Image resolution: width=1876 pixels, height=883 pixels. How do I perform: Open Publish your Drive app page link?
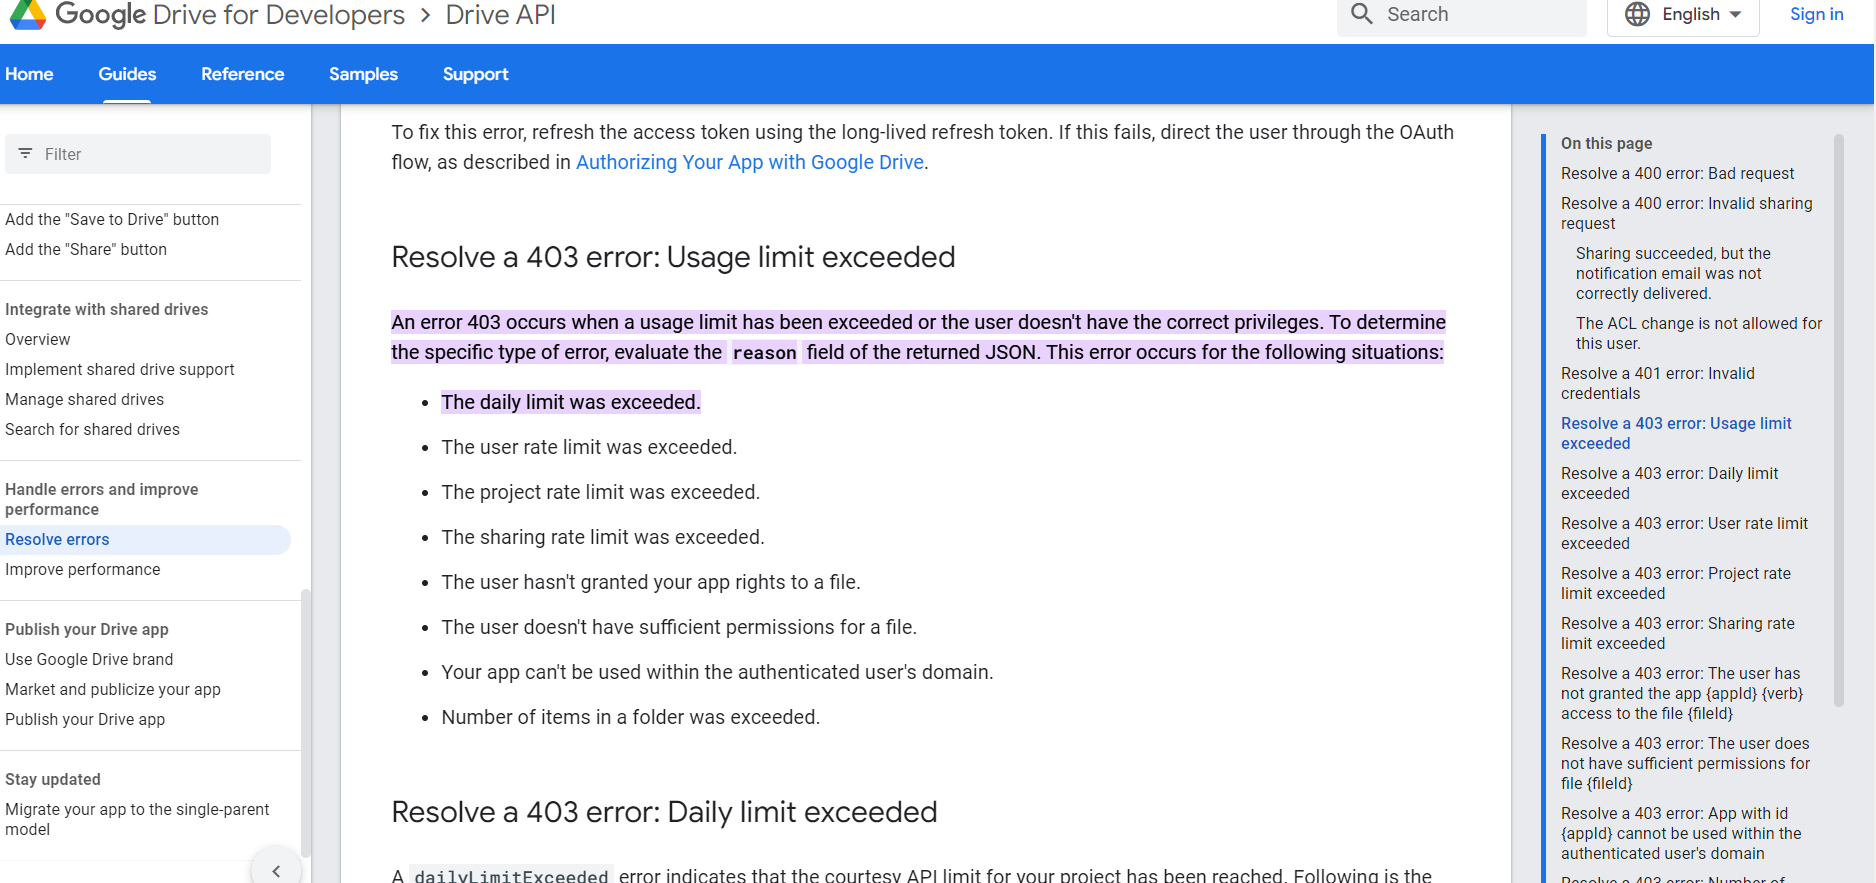coord(85,719)
